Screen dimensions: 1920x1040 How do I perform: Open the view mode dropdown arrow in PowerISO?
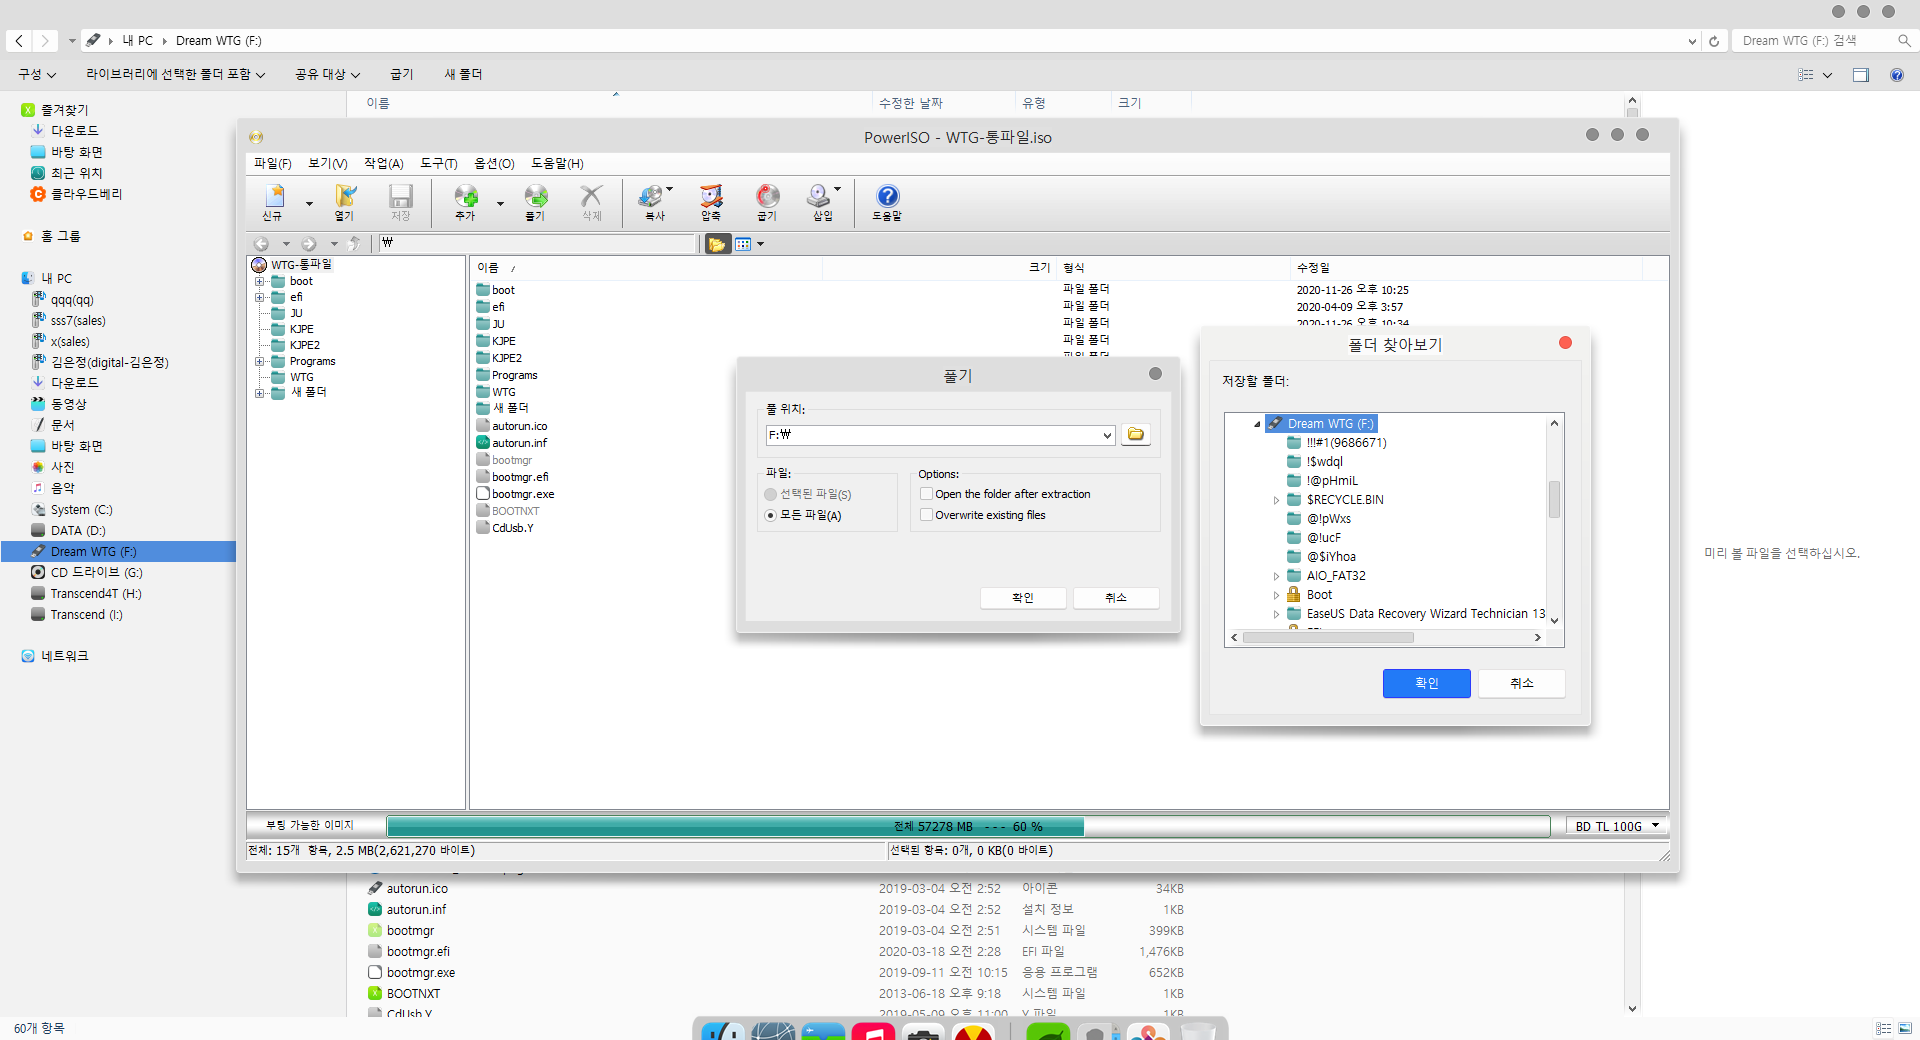760,244
